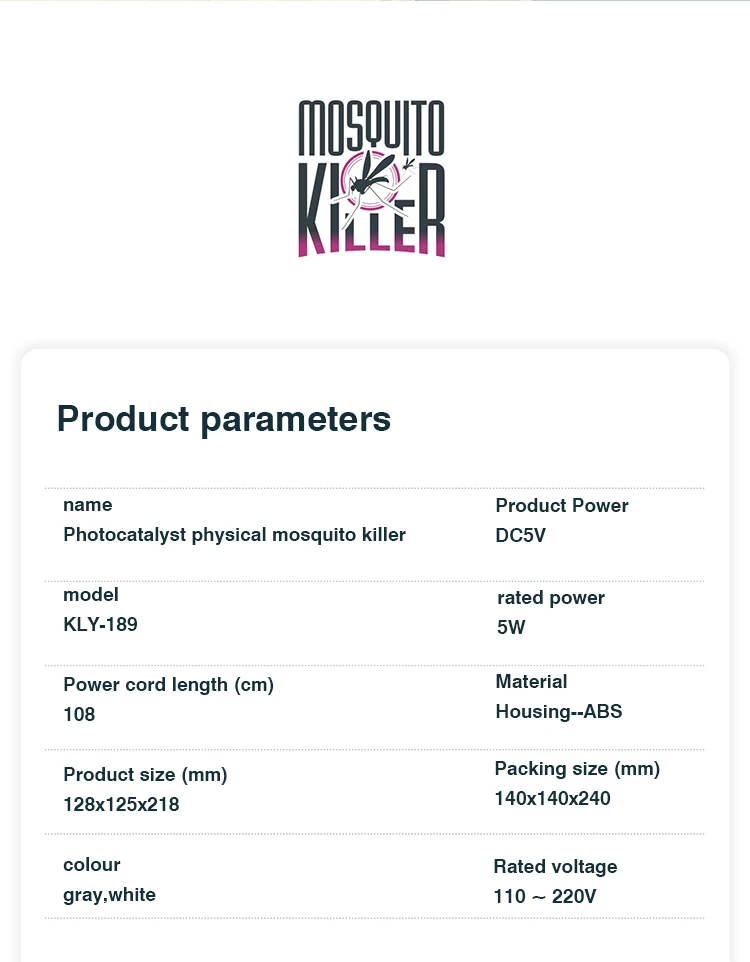Click the 128x125x218 dimensions
Screen dimensions: 750x962
pyautogui.click(x=121, y=804)
